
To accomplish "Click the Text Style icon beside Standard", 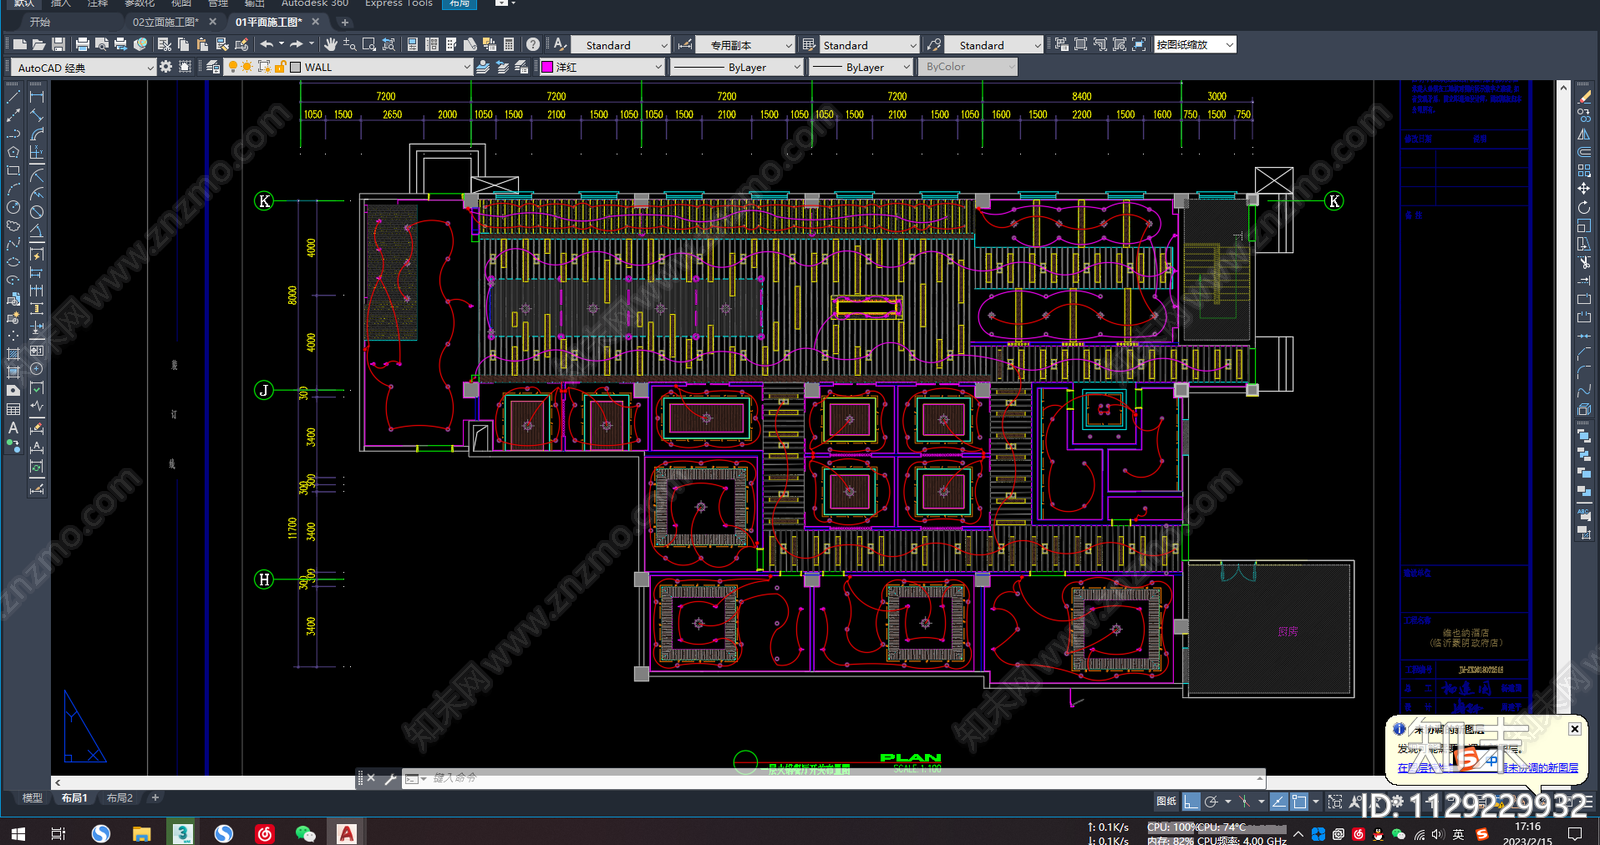I will coord(560,44).
